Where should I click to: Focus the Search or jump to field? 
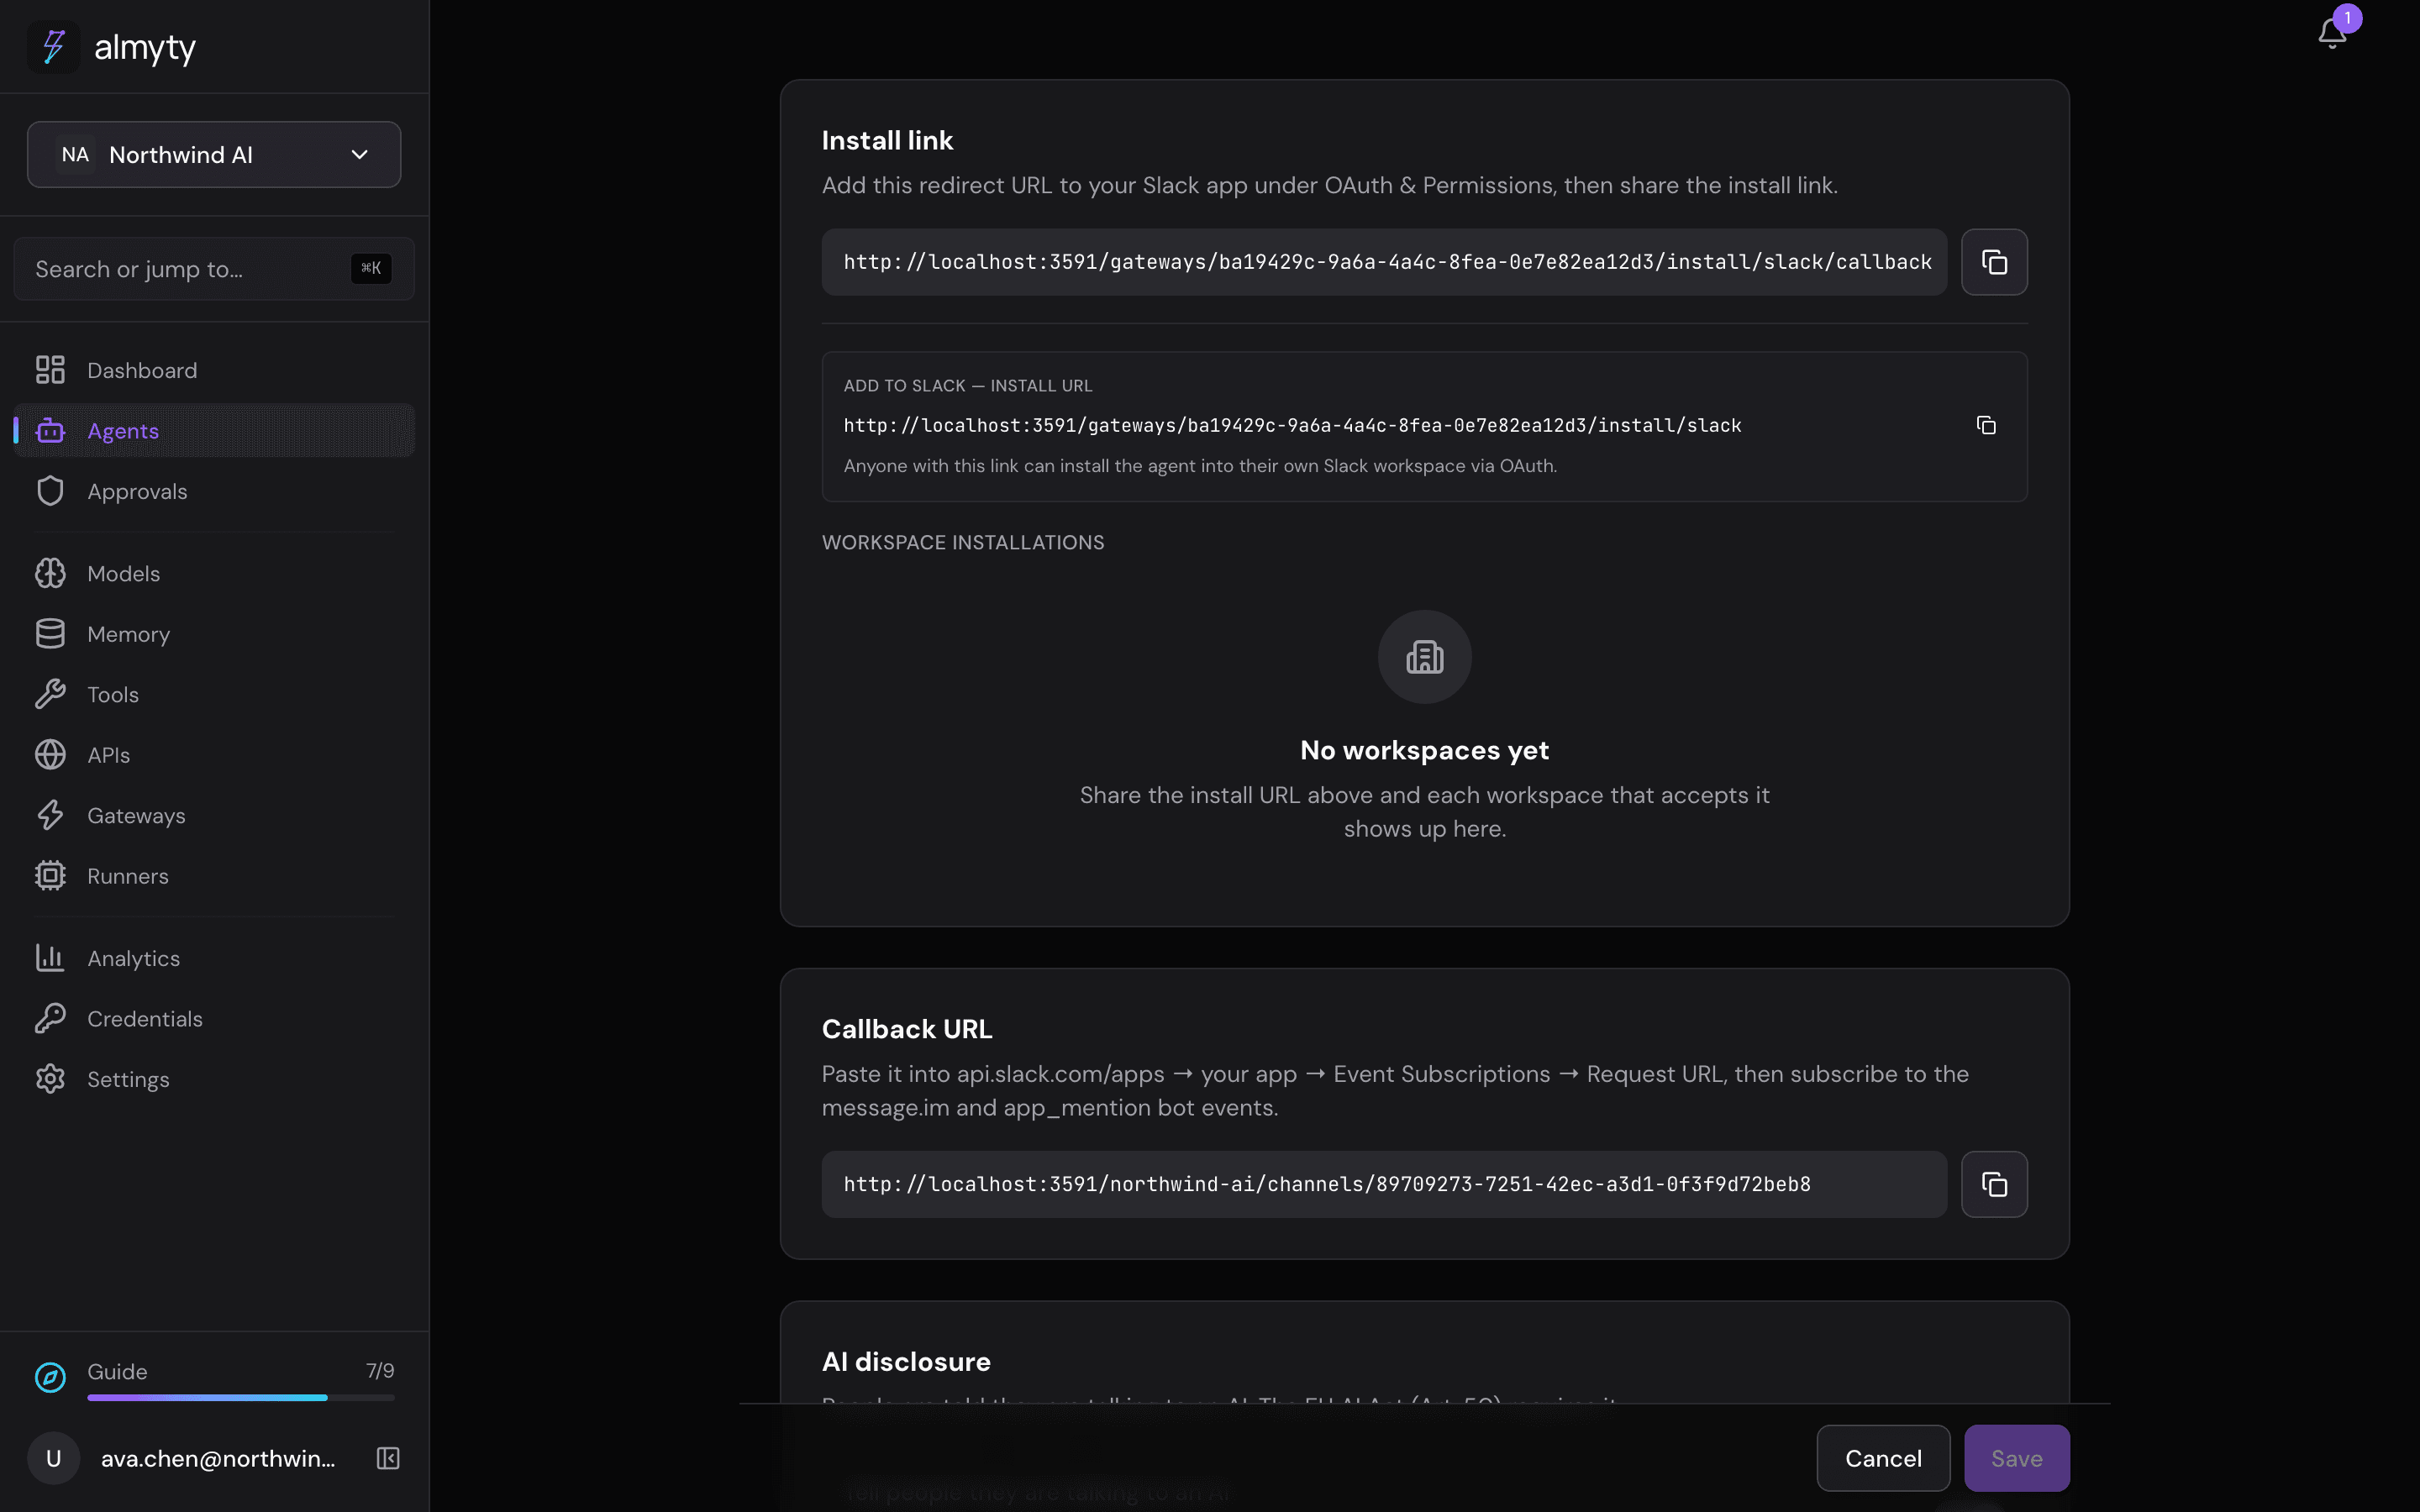[214, 269]
